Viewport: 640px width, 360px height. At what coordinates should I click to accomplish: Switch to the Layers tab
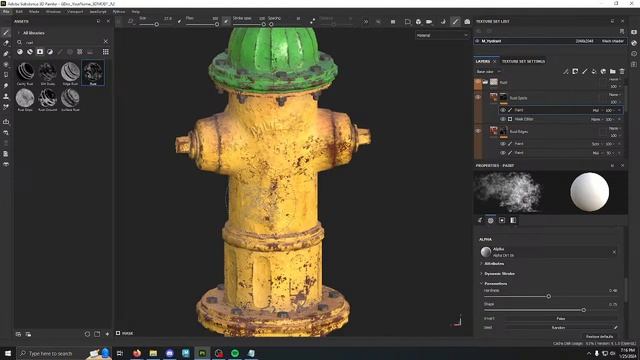click(483, 61)
